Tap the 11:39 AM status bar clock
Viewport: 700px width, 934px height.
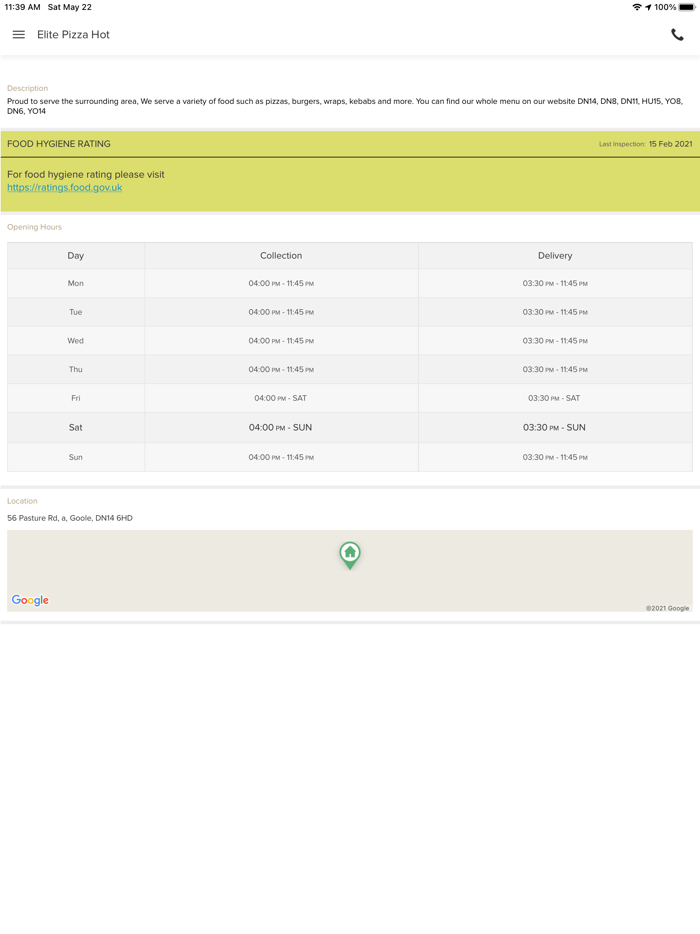[x=23, y=7]
